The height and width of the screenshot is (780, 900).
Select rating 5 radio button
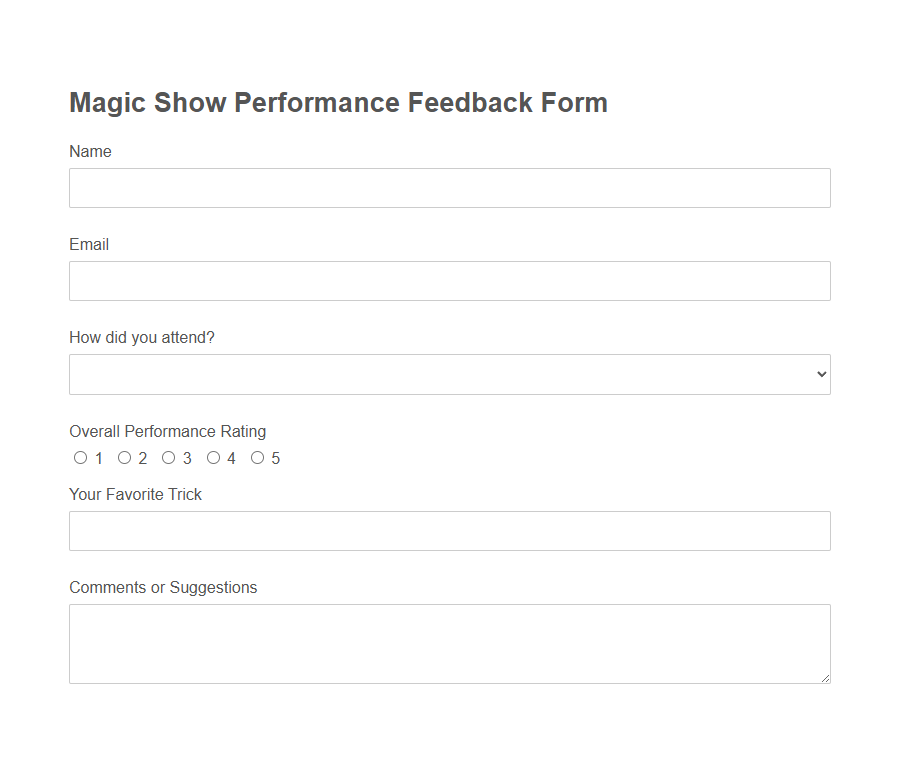[258, 457]
